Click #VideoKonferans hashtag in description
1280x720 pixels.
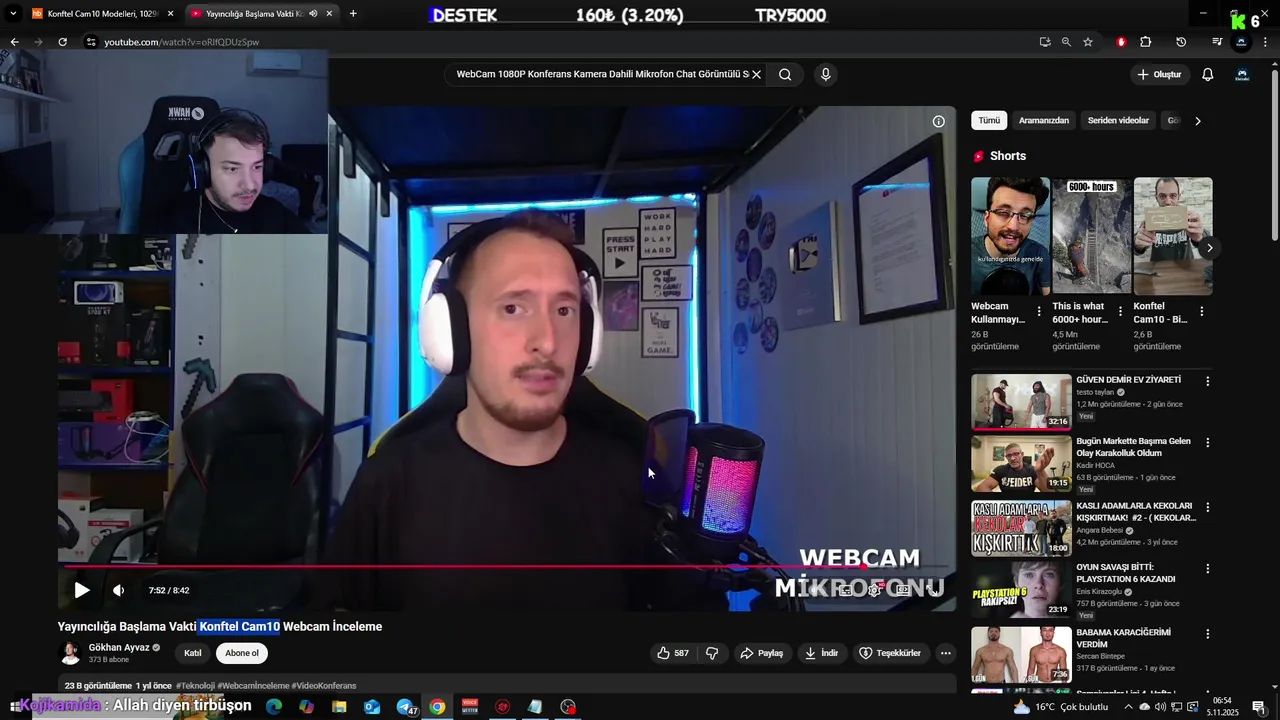pos(324,686)
